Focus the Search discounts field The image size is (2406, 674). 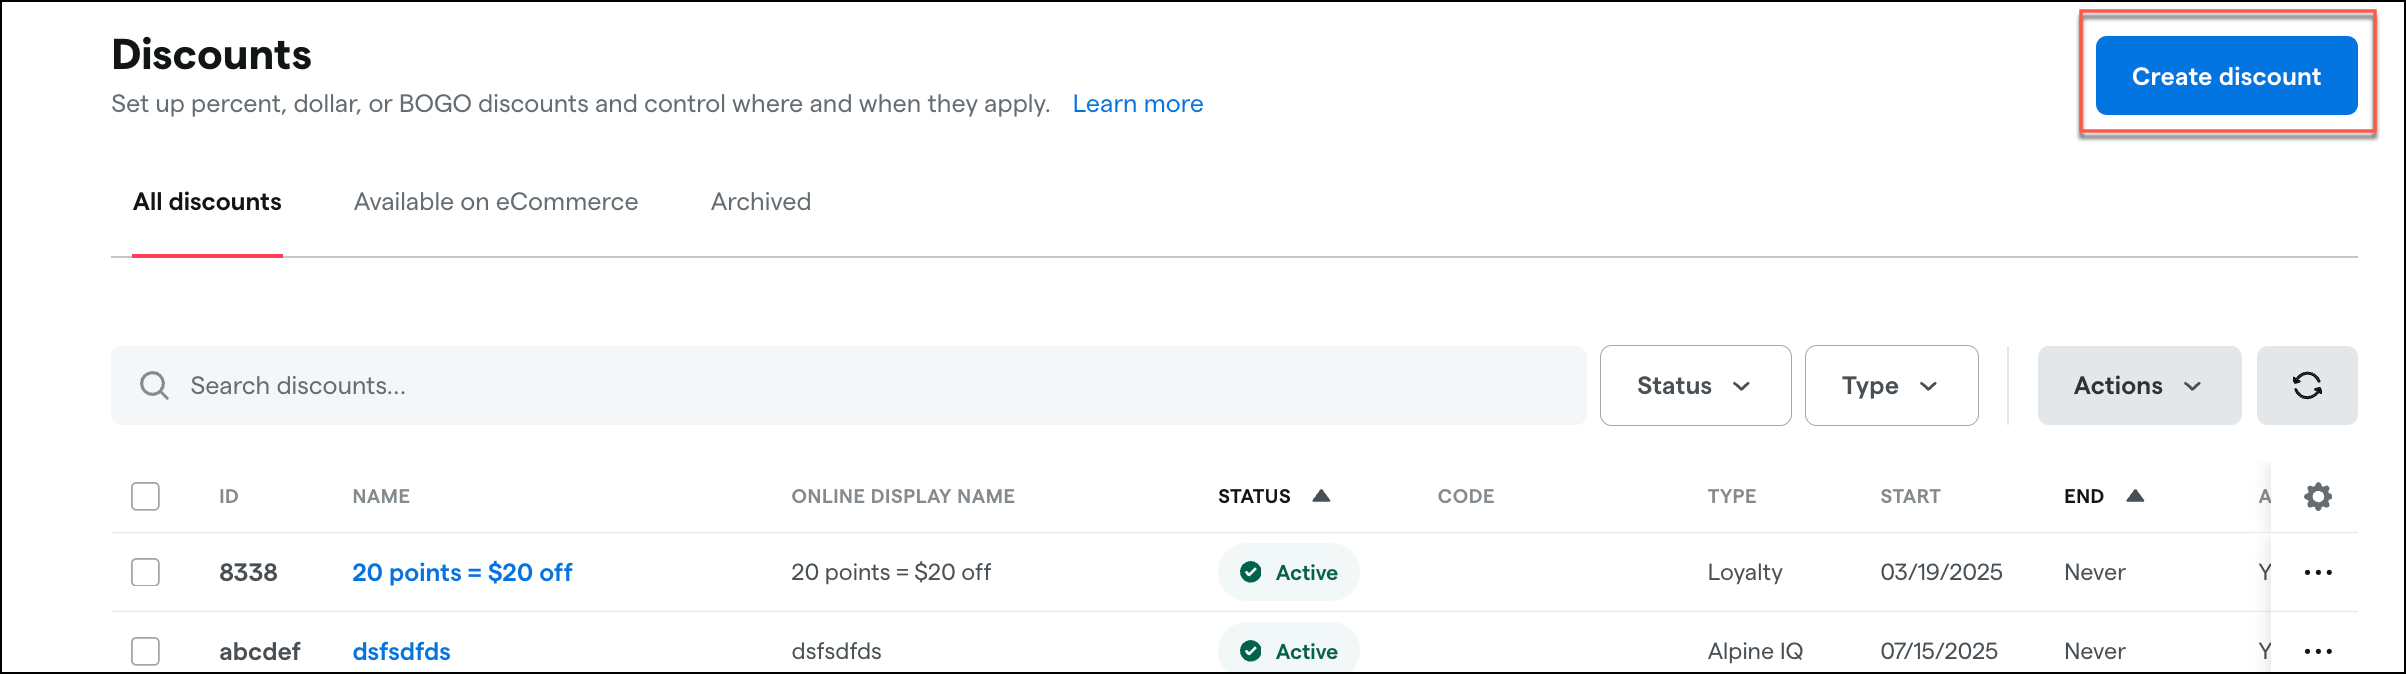click(x=848, y=386)
